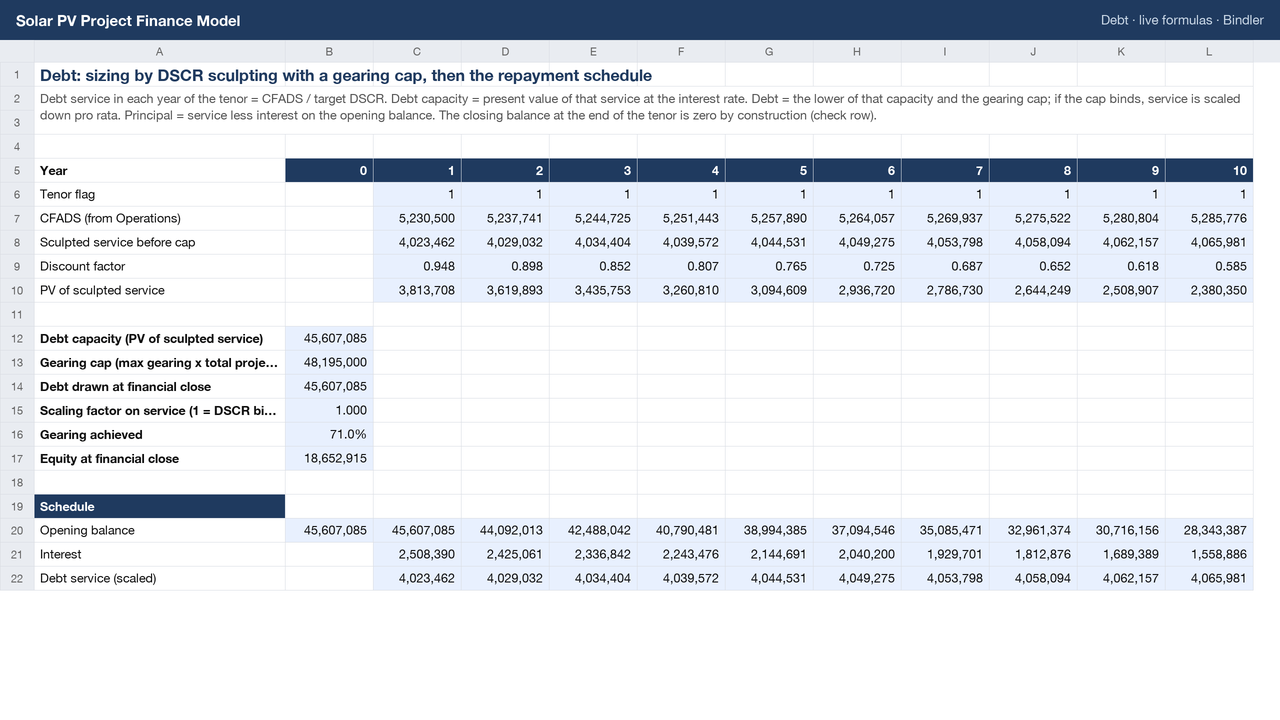Select PV of sculpted service 2,380,350
Image resolution: width=1280 pixels, height=720 pixels.
(1209, 290)
